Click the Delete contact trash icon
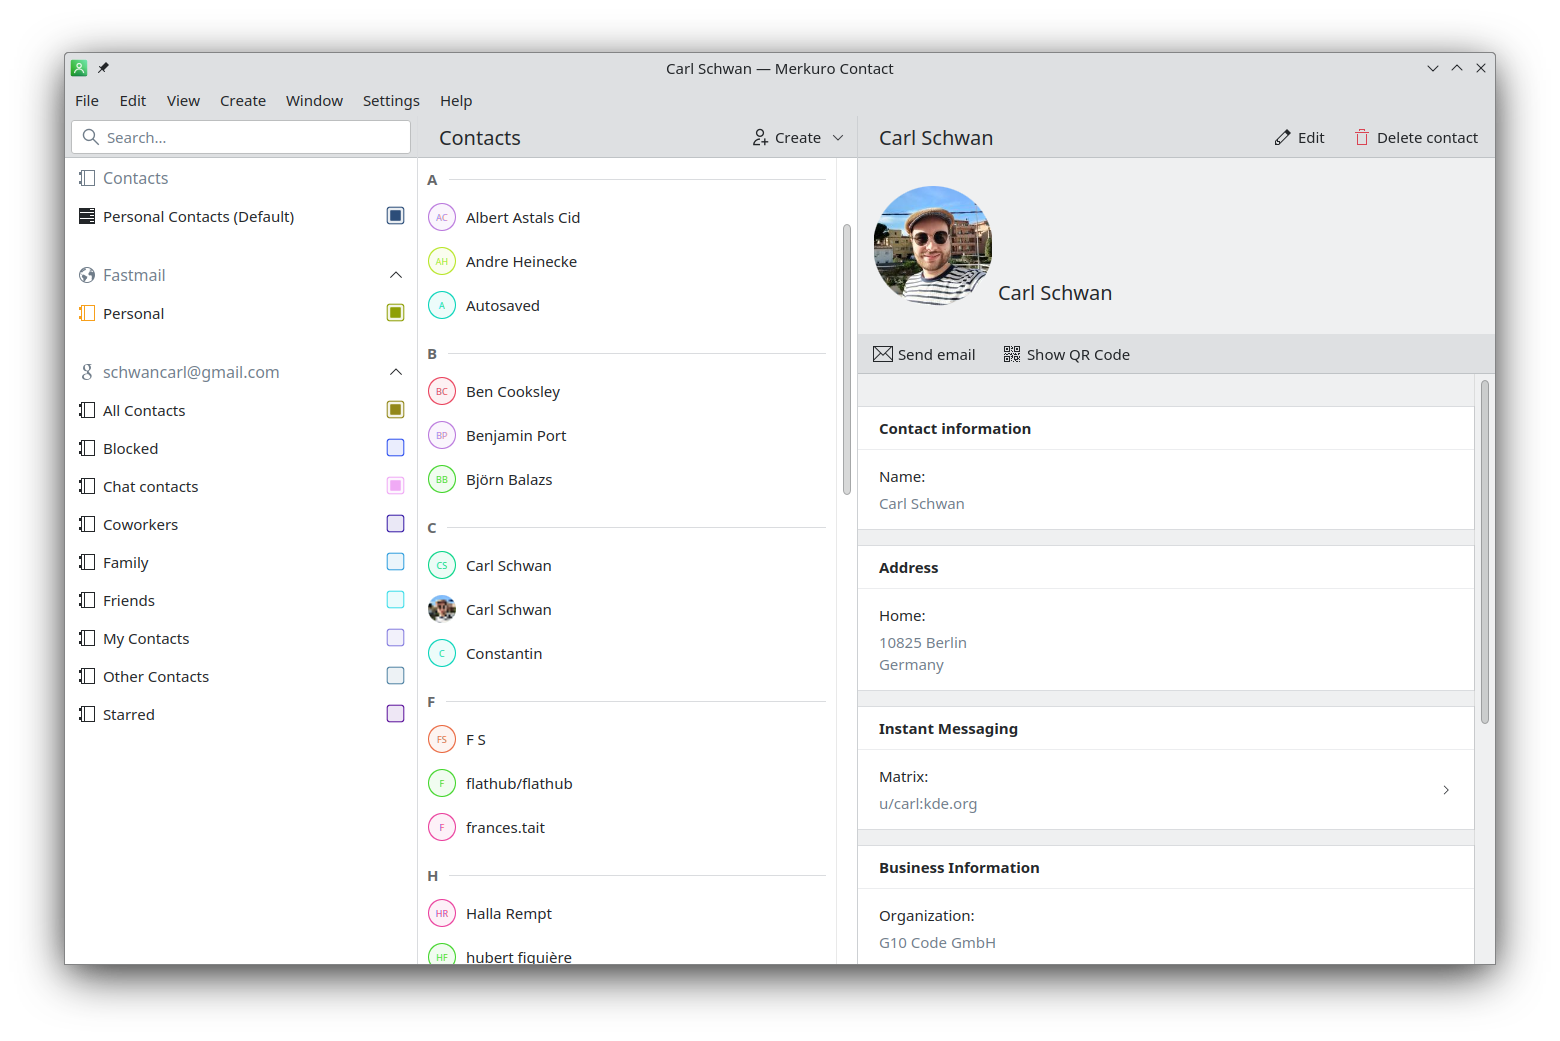Viewport: 1560px width, 1041px height. (1362, 137)
